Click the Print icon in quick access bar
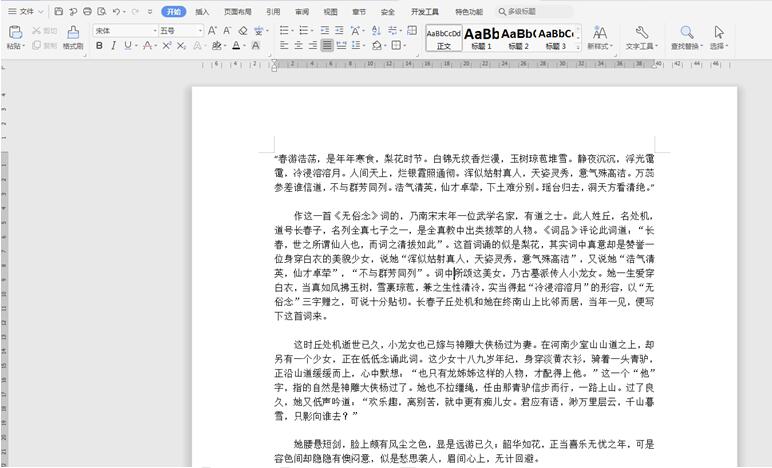 coord(88,11)
